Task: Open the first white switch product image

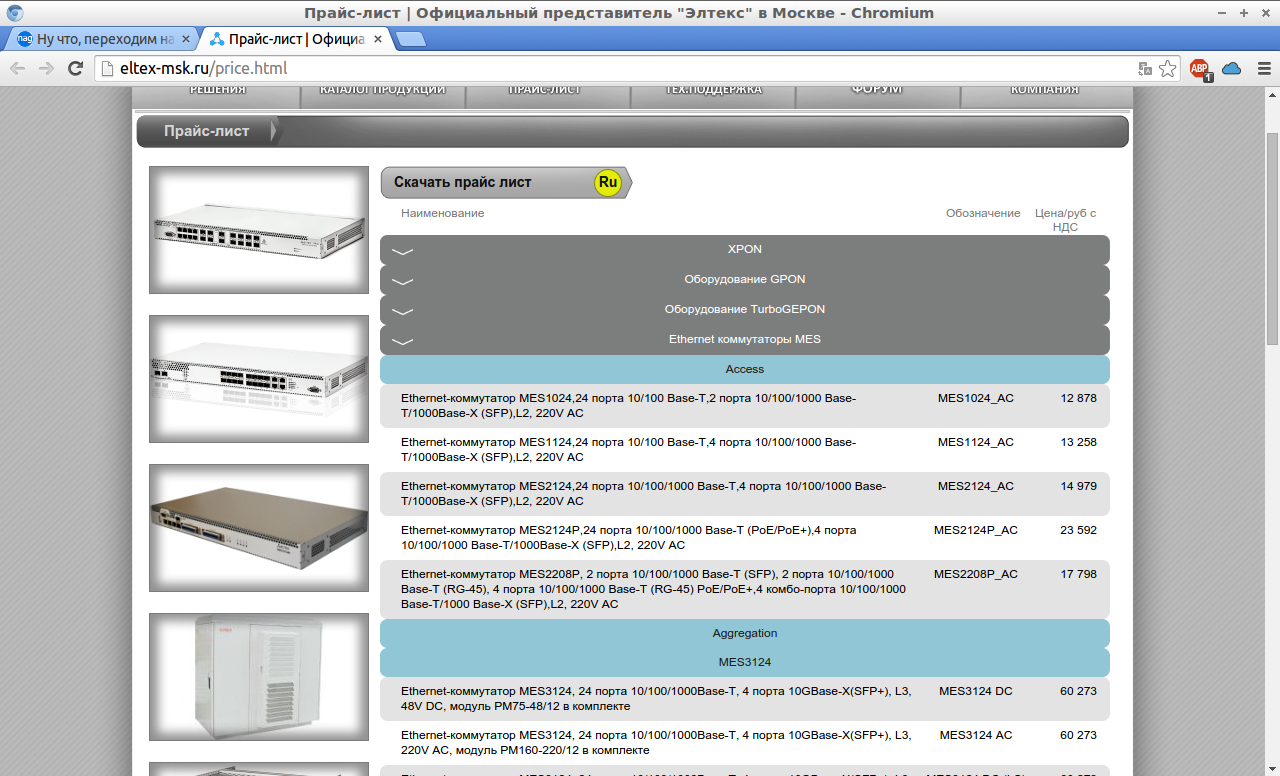Action: 259,230
